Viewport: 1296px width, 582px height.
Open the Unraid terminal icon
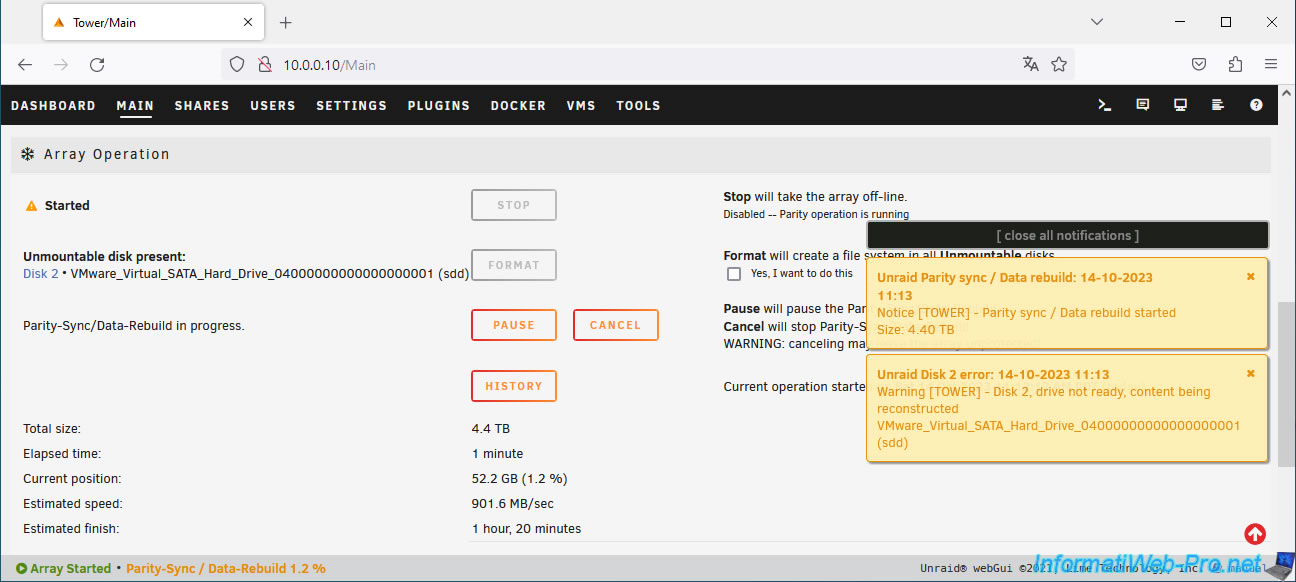pos(1105,105)
